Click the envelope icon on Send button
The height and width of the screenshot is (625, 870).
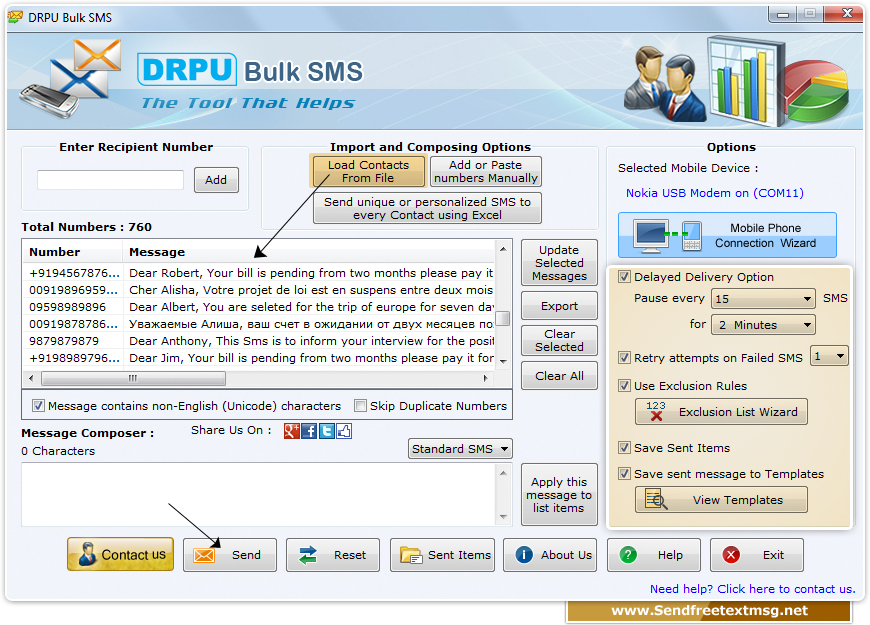click(204, 555)
